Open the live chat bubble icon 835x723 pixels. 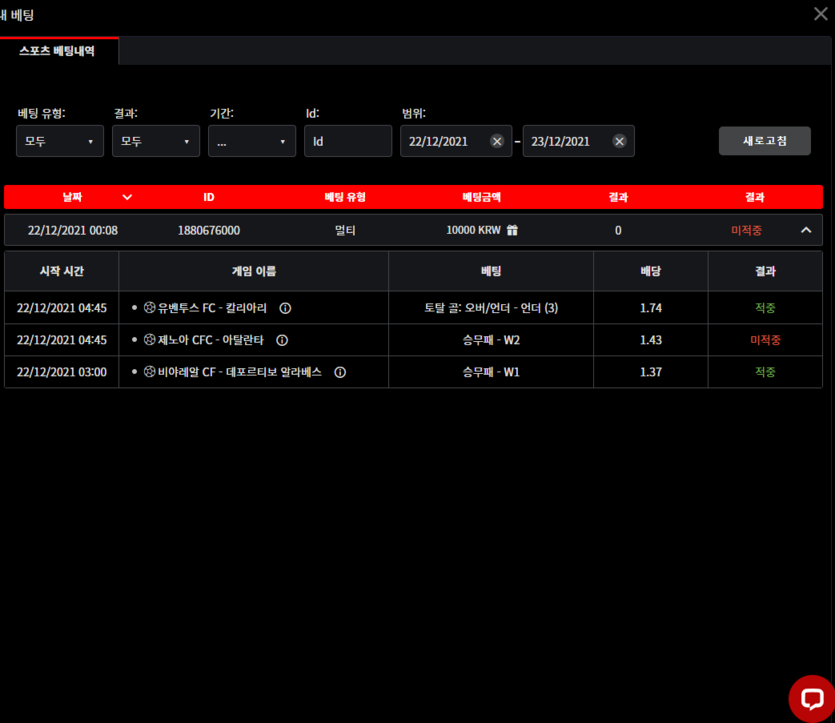(x=812, y=698)
